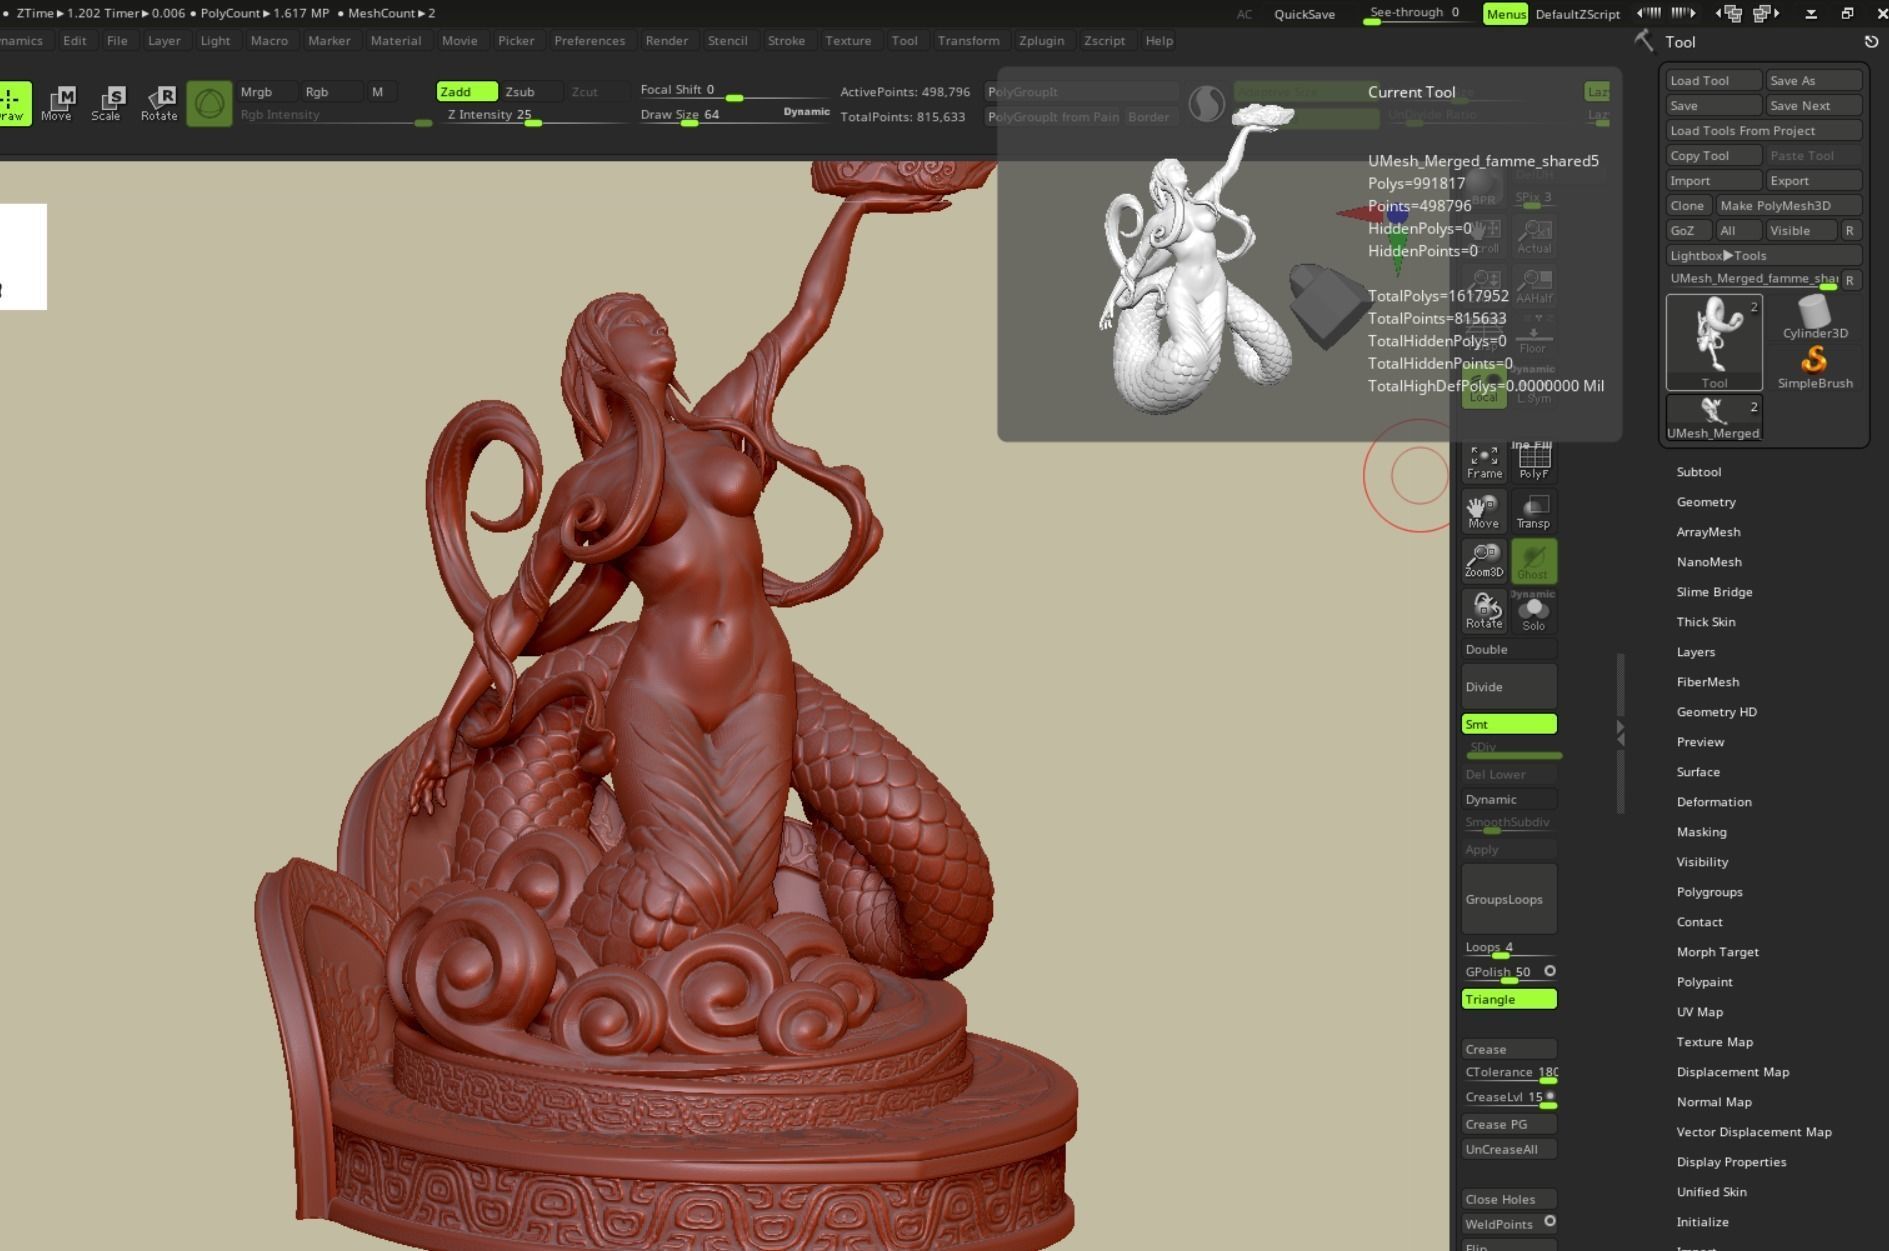Viewport: 1889px width, 1251px height.
Task: Toggle the Ghost transparency icon
Action: (1533, 561)
